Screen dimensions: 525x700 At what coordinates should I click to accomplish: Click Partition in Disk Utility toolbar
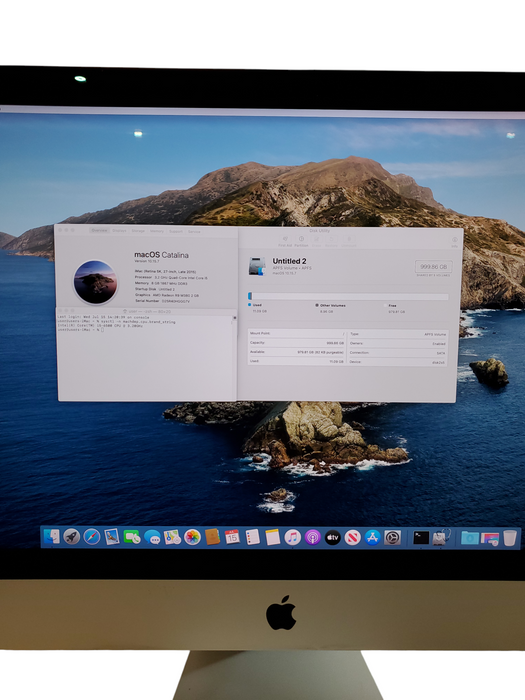point(301,242)
